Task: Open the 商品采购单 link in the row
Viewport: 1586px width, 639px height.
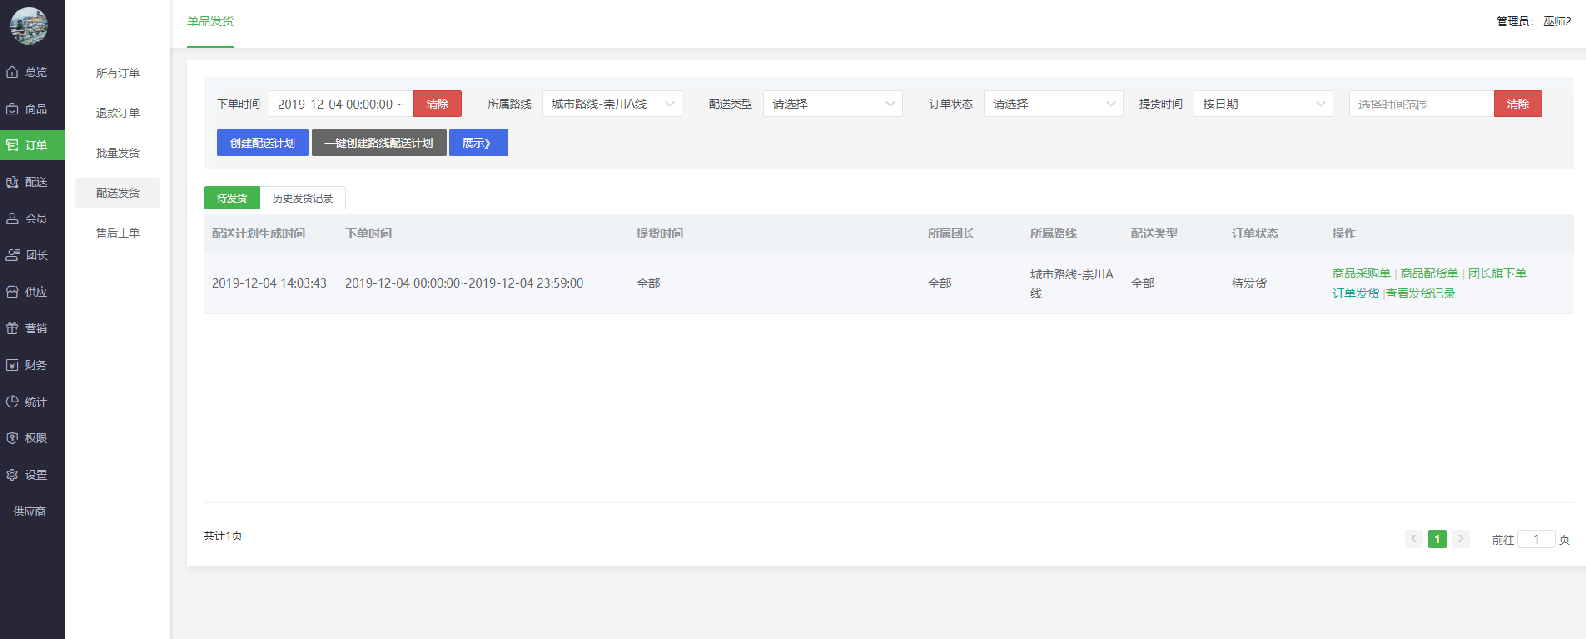Action: pos(1361,273)
